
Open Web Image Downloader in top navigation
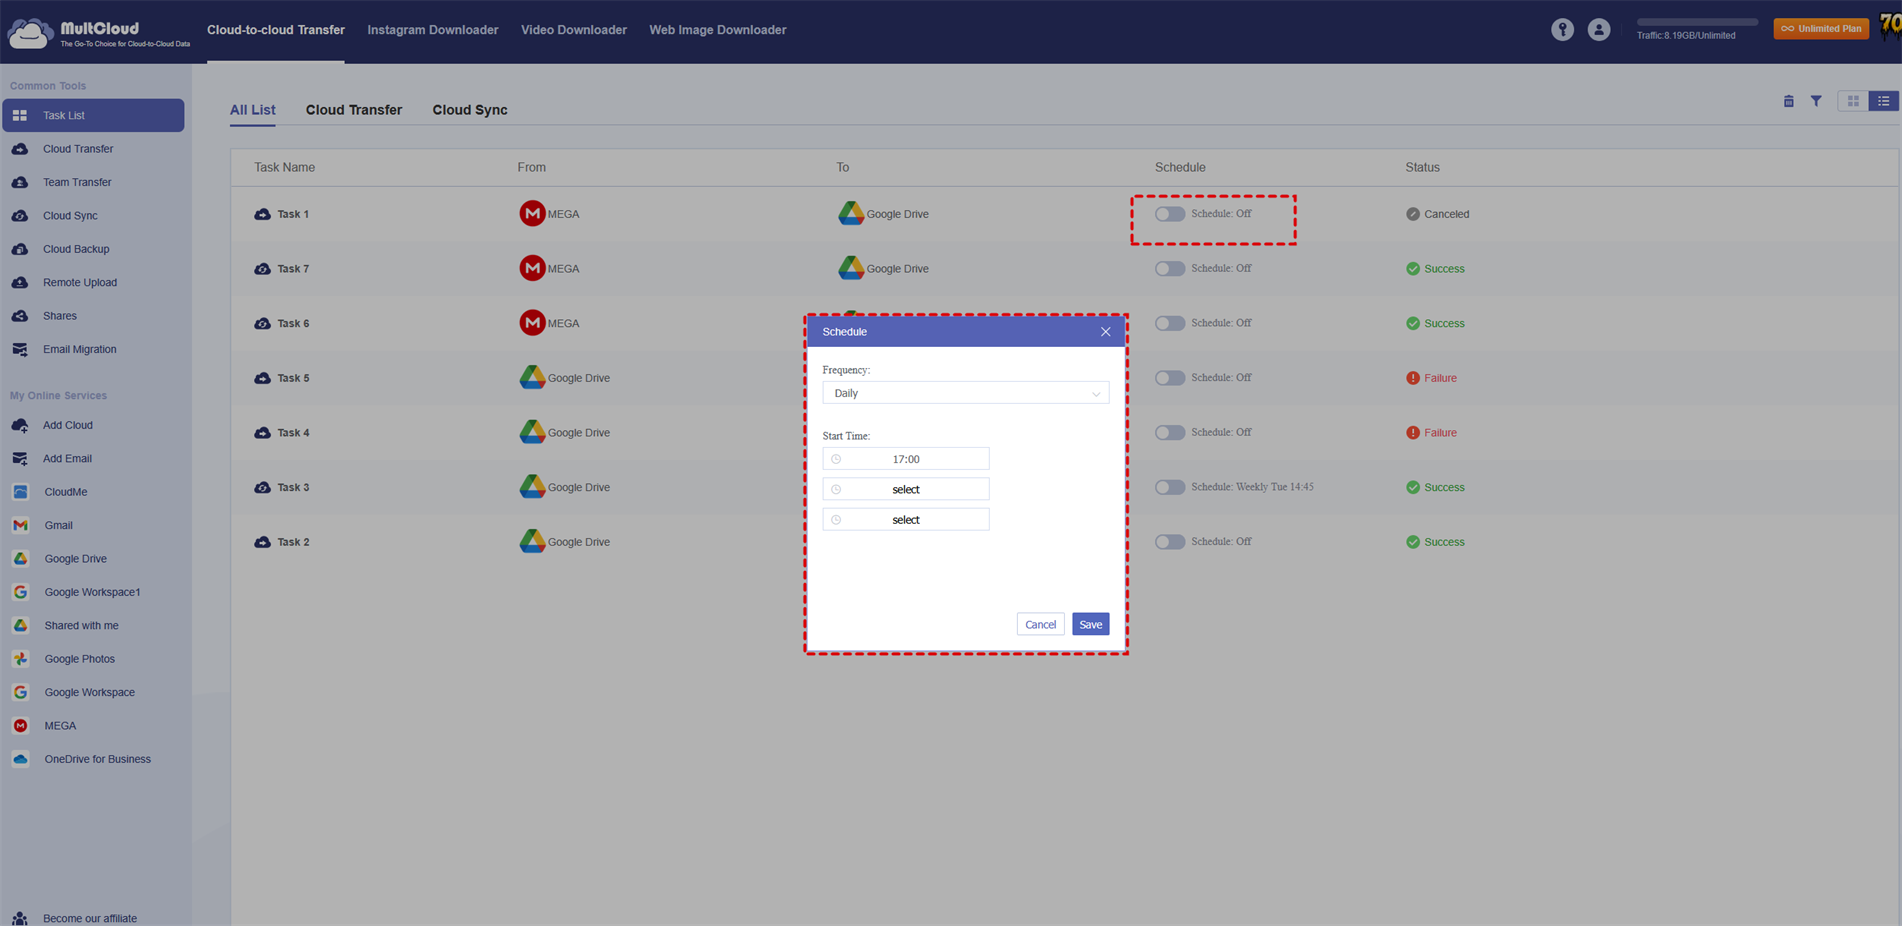[718, 30]
